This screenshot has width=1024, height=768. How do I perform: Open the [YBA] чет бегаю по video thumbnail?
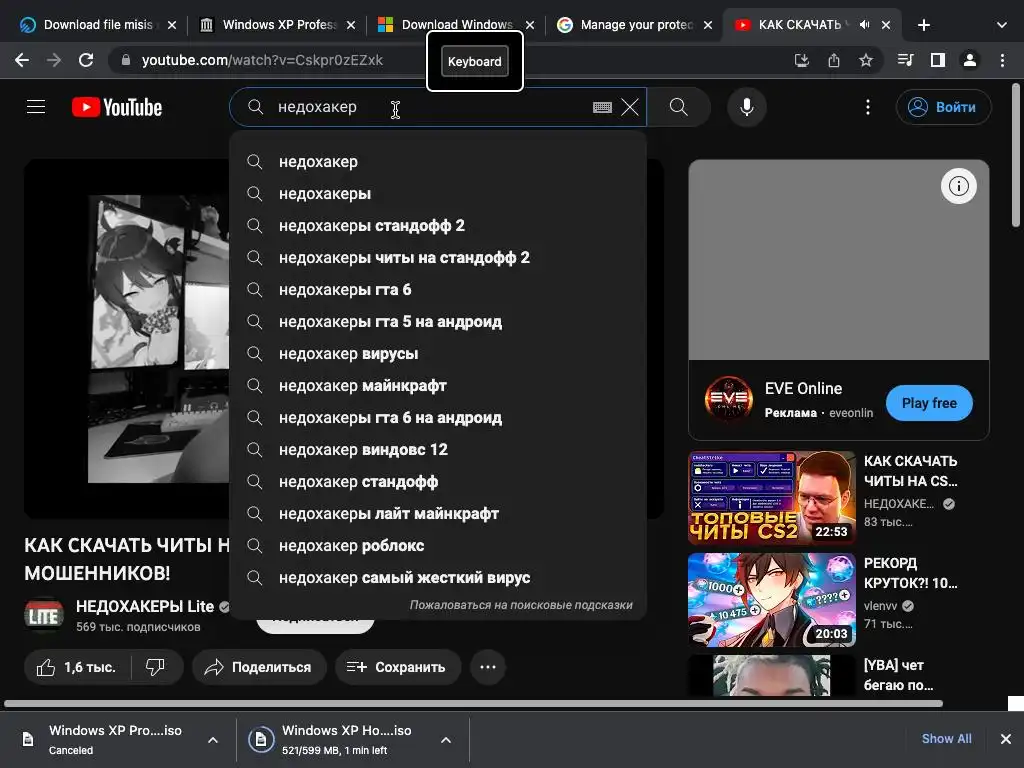pyautogui.click(x=771, y=675)
